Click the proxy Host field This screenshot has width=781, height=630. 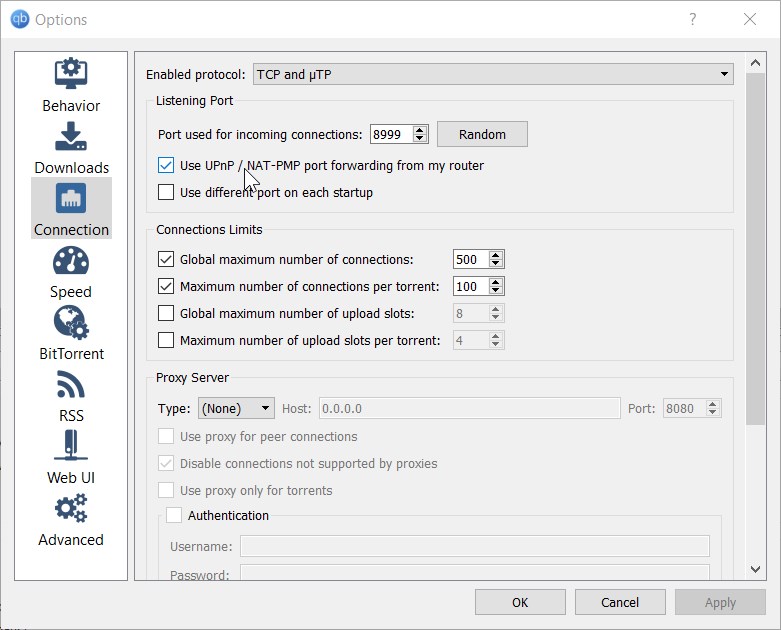470,408
